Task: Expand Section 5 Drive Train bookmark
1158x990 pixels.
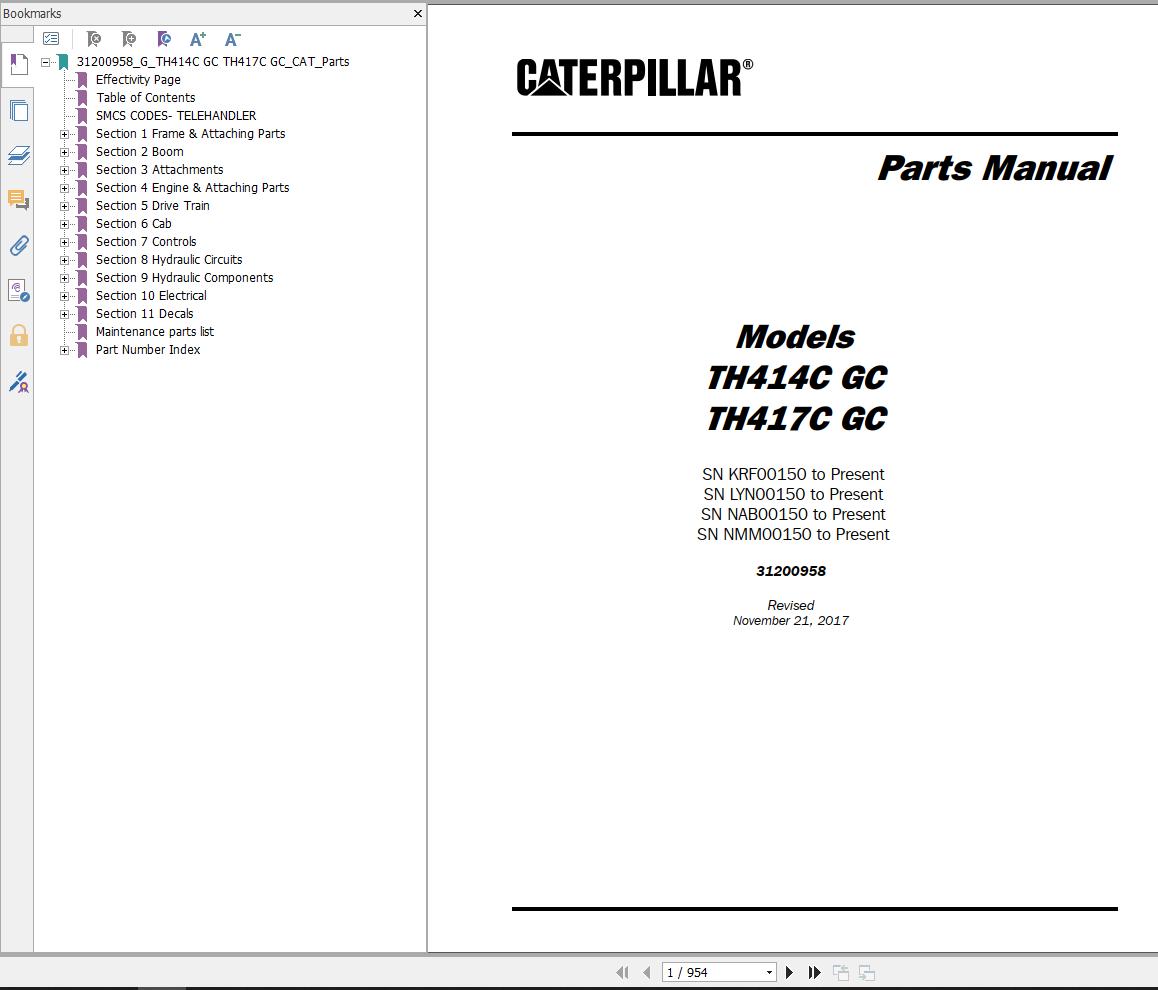Action: (64, 206)
